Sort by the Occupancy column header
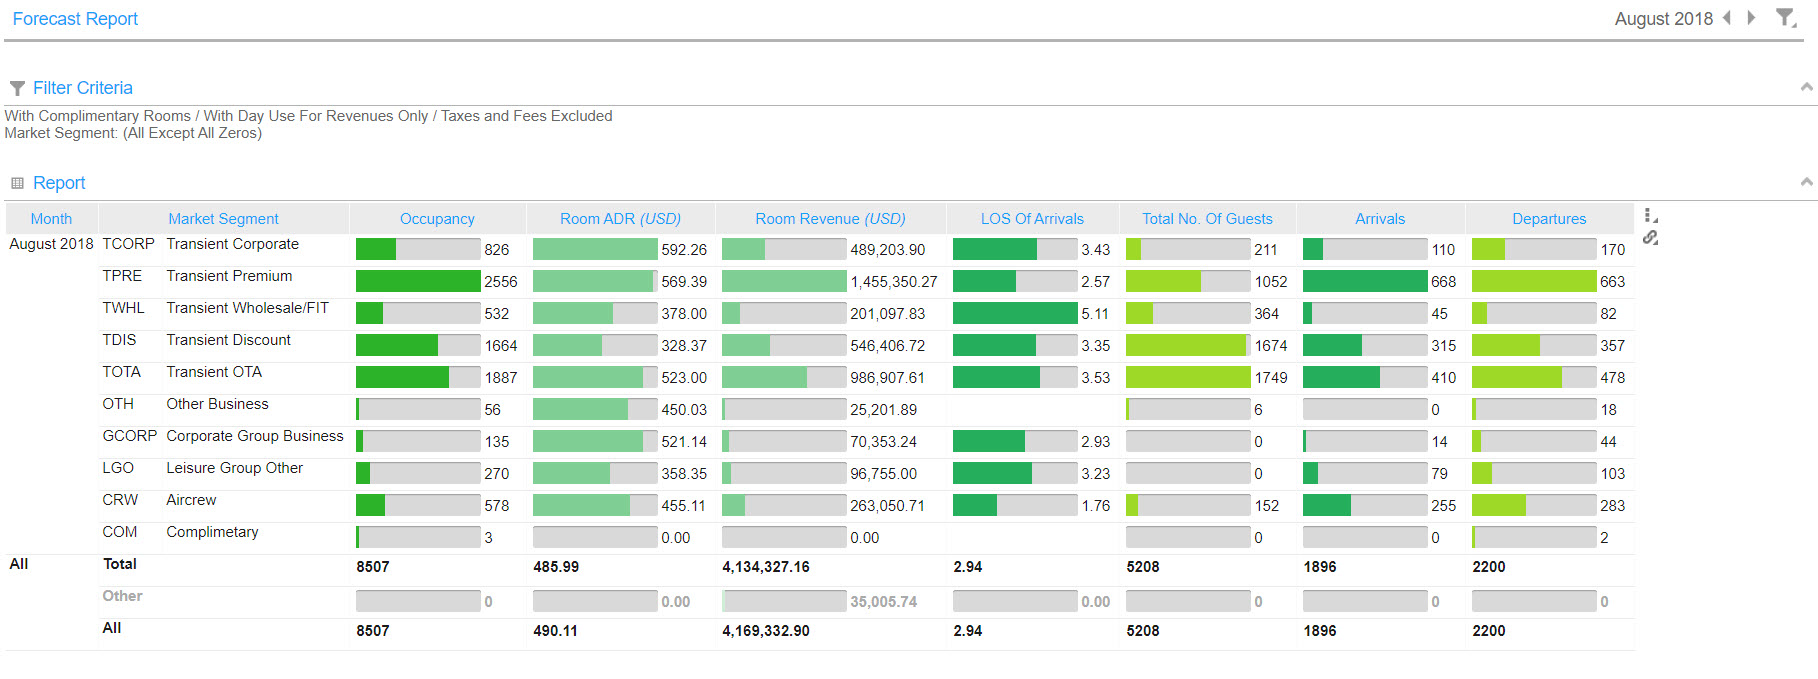This screenshot has height=679, width=1818. pyautogui.click(x=437, y=219)
